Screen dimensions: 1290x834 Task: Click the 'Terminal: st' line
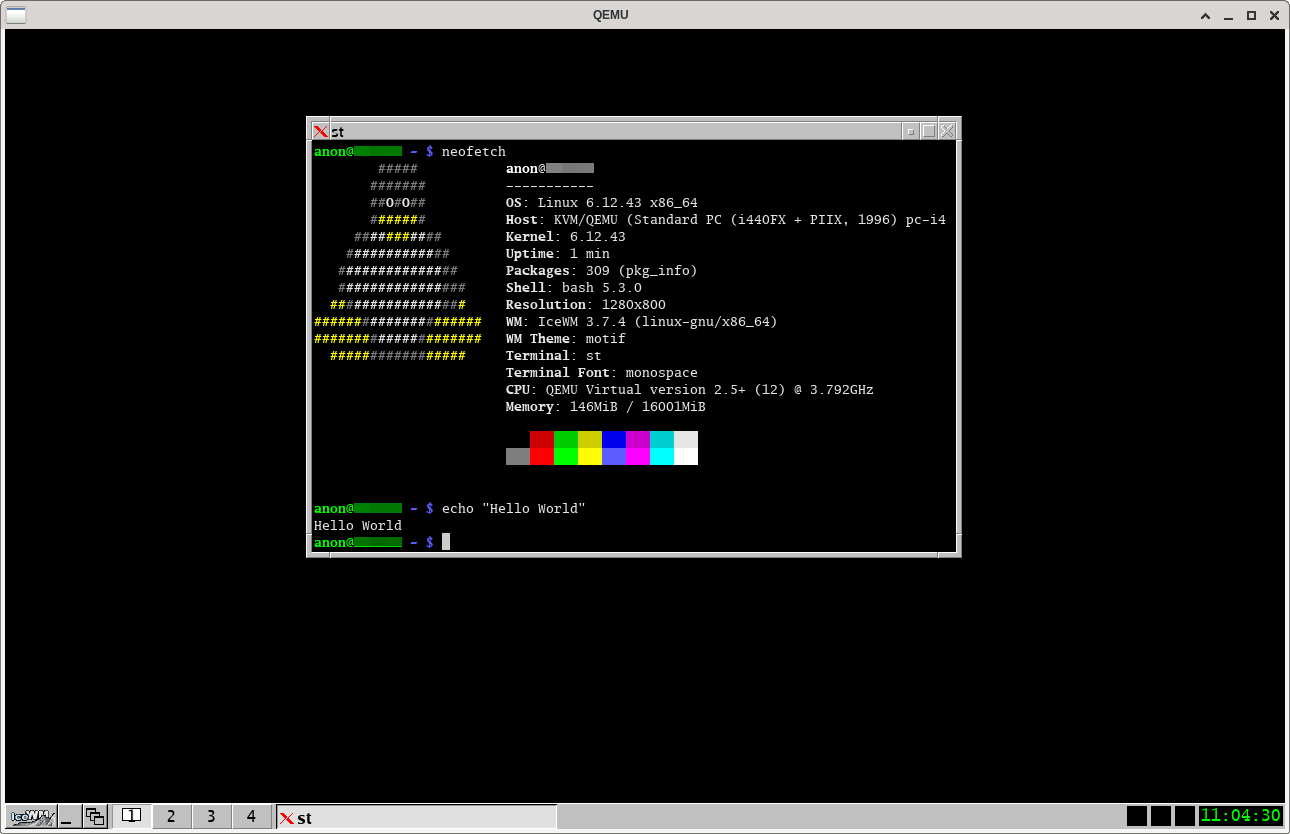[554, 356]
